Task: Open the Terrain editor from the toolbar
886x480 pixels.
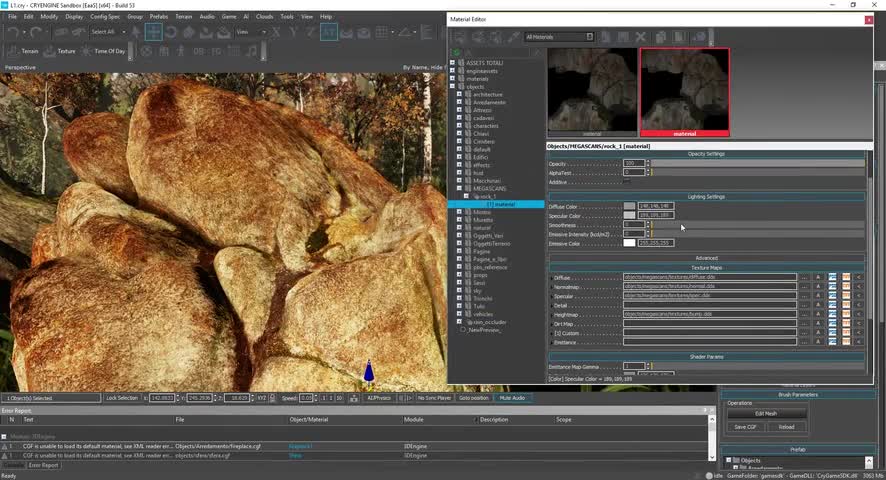Action: click(x=26, y=51)
